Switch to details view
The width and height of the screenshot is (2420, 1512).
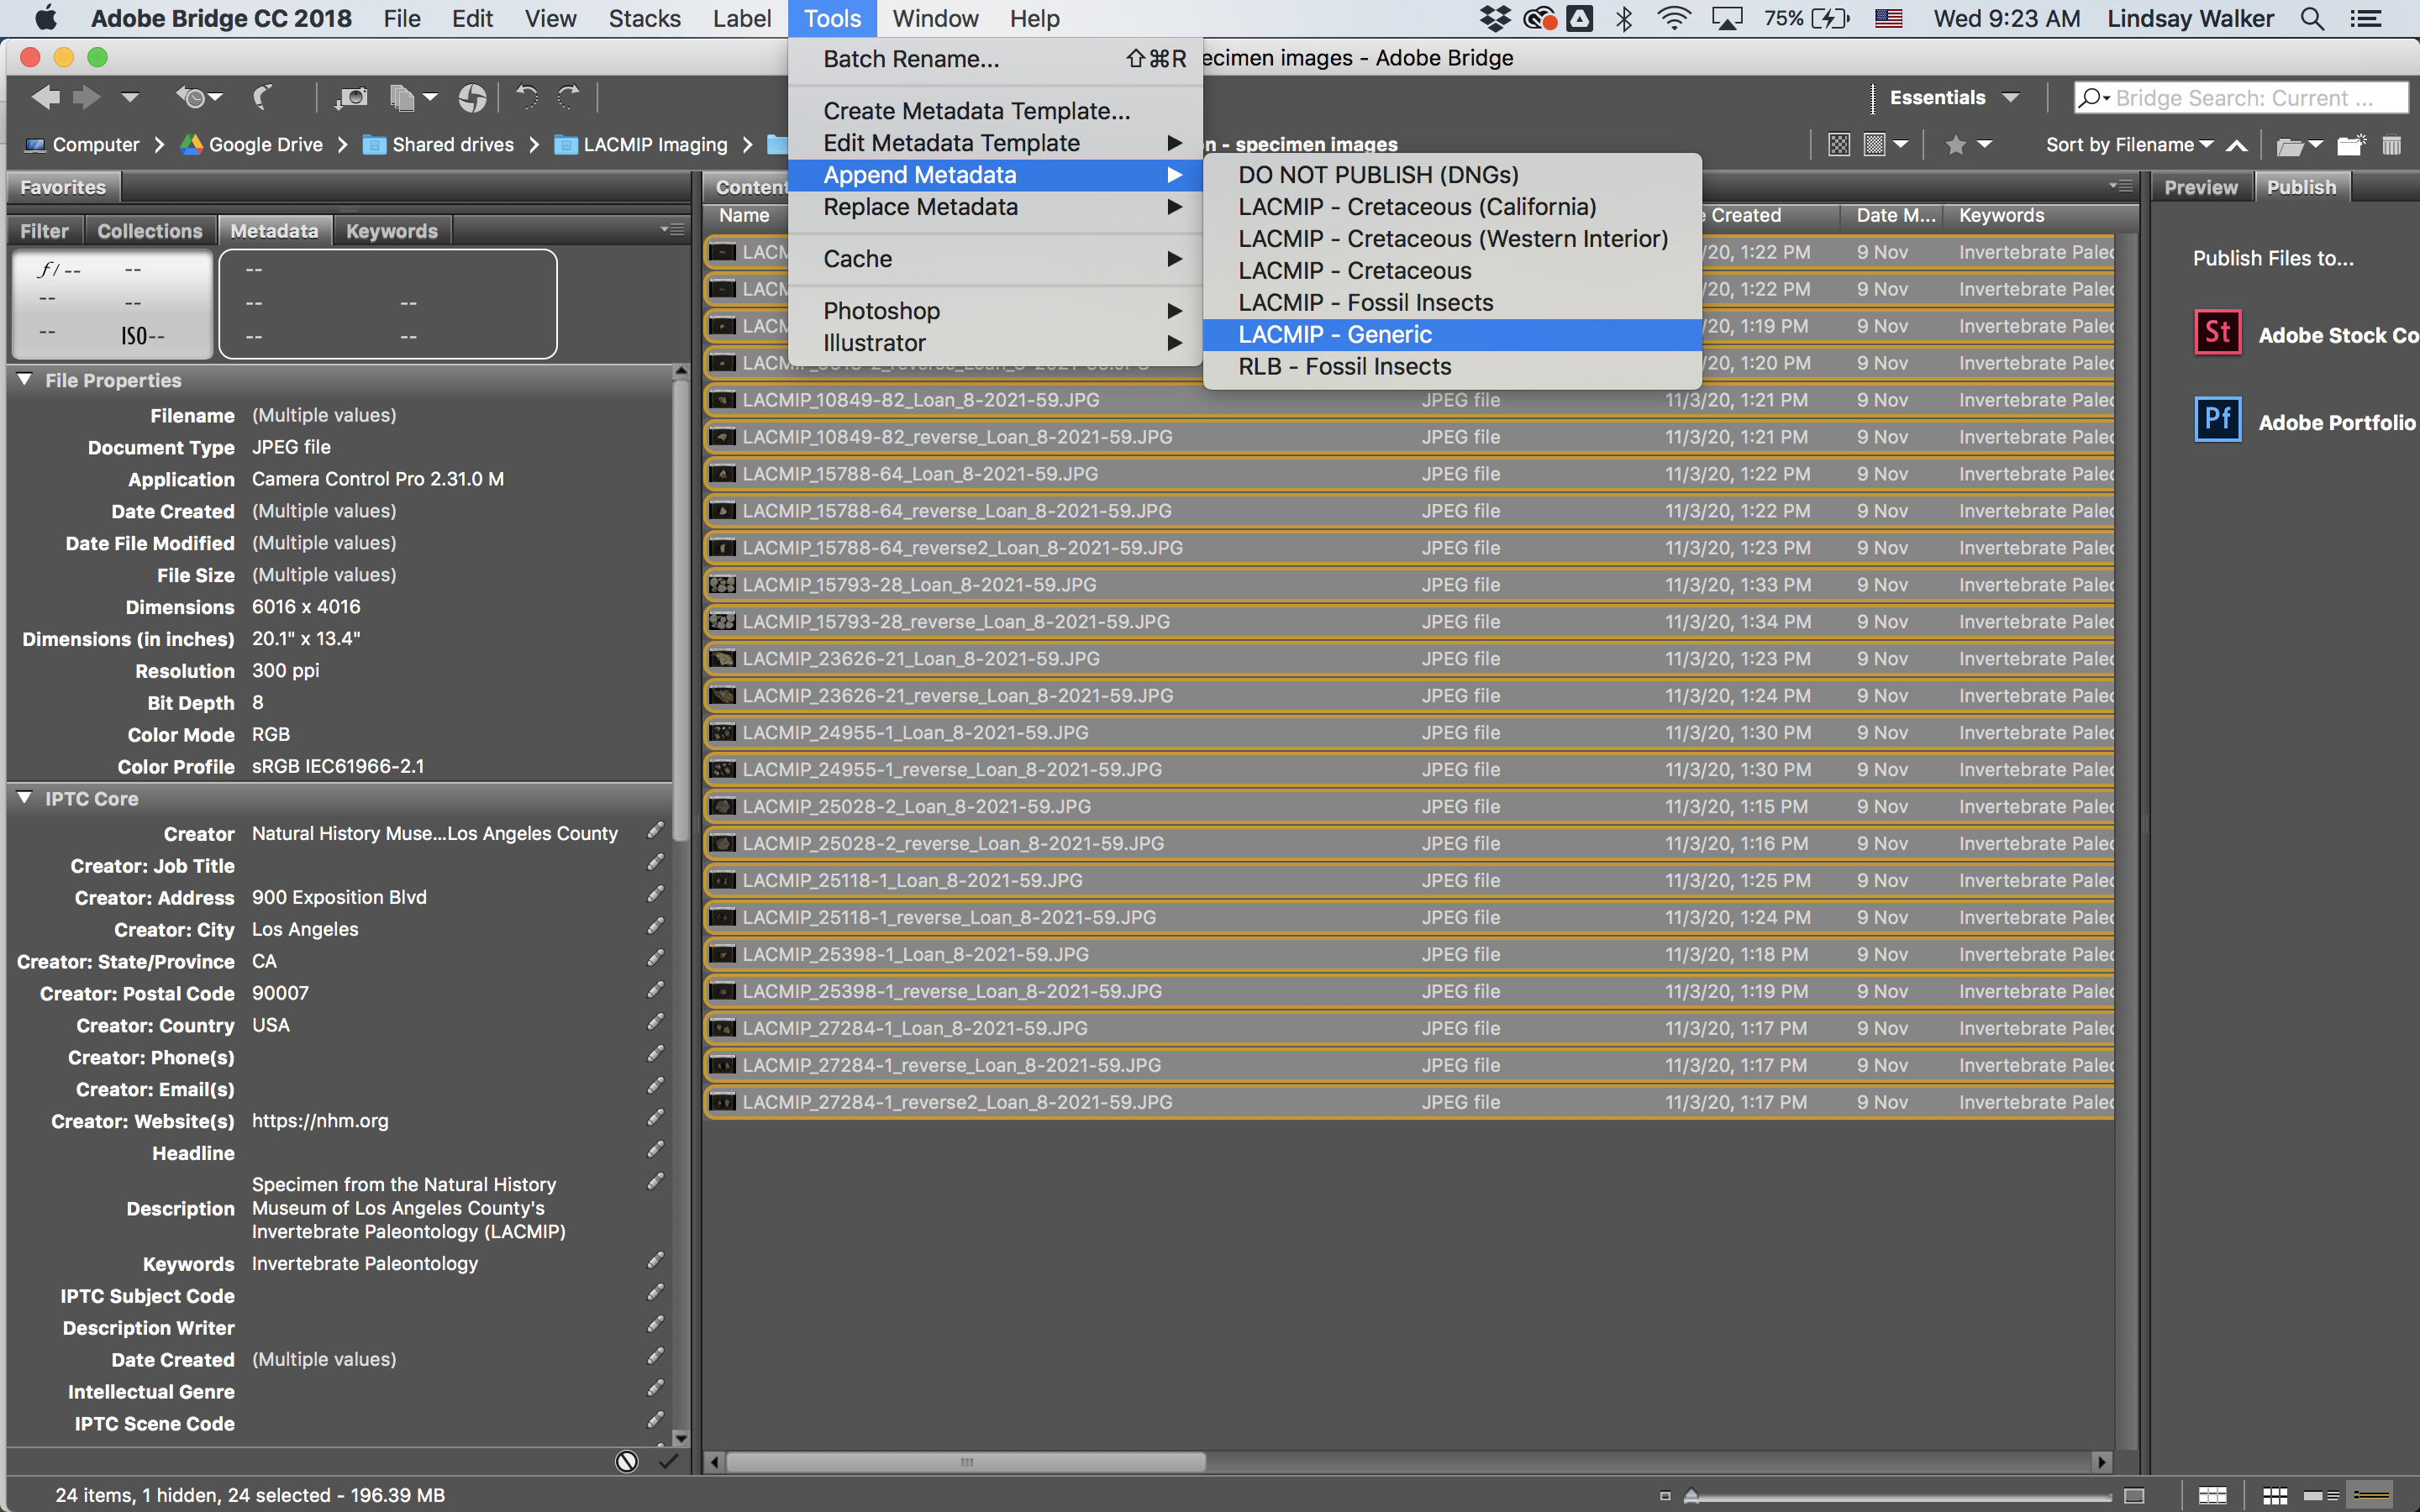2321,1496
